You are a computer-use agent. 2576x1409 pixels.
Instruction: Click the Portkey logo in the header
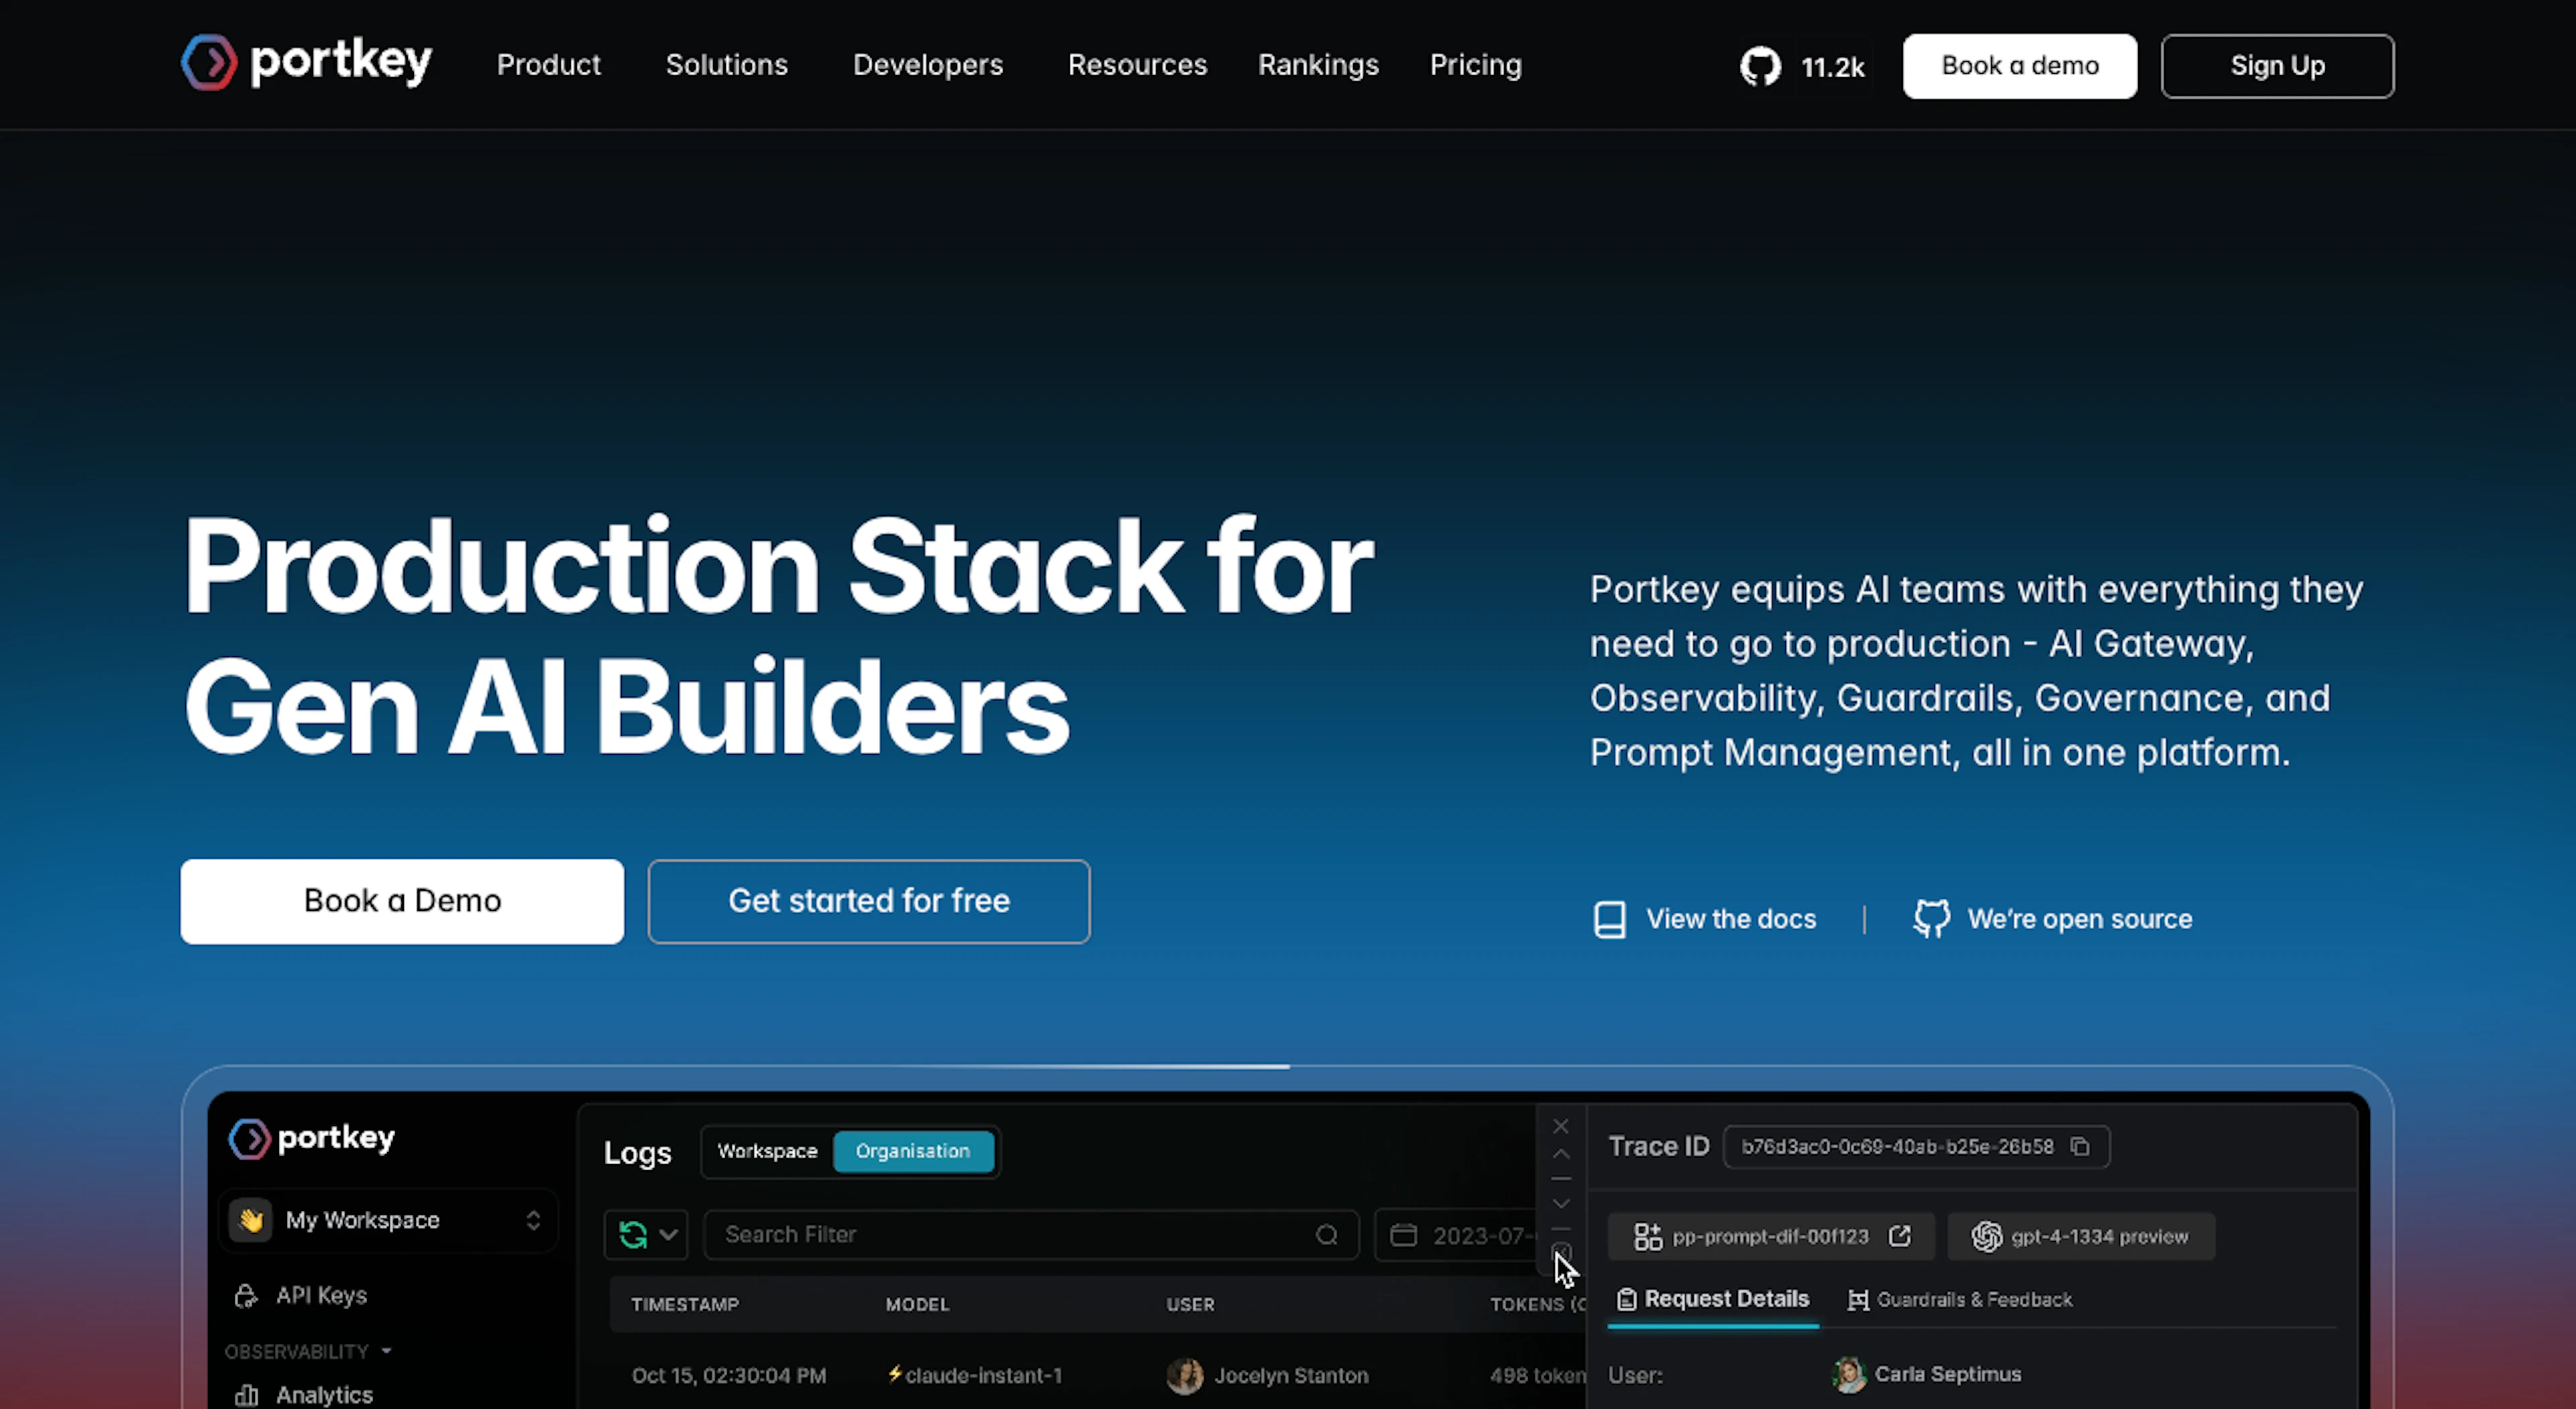[x=306, y=63]
